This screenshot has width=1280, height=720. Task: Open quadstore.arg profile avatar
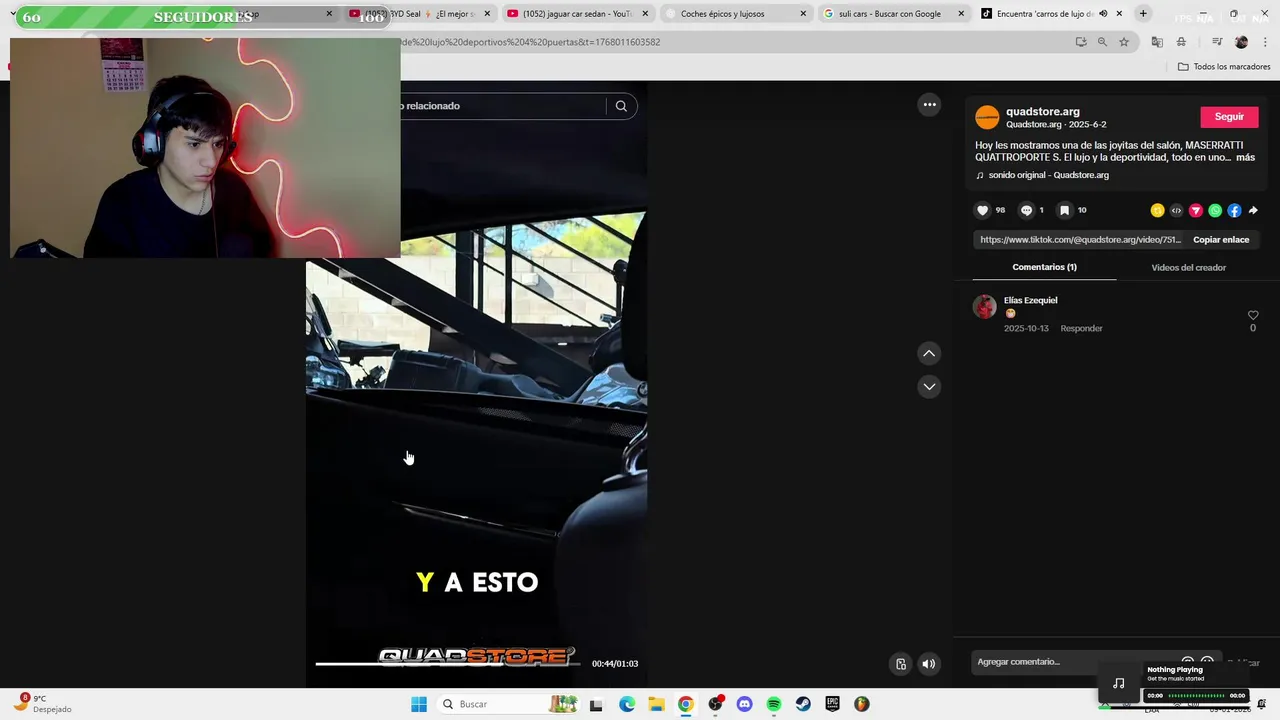987,117
